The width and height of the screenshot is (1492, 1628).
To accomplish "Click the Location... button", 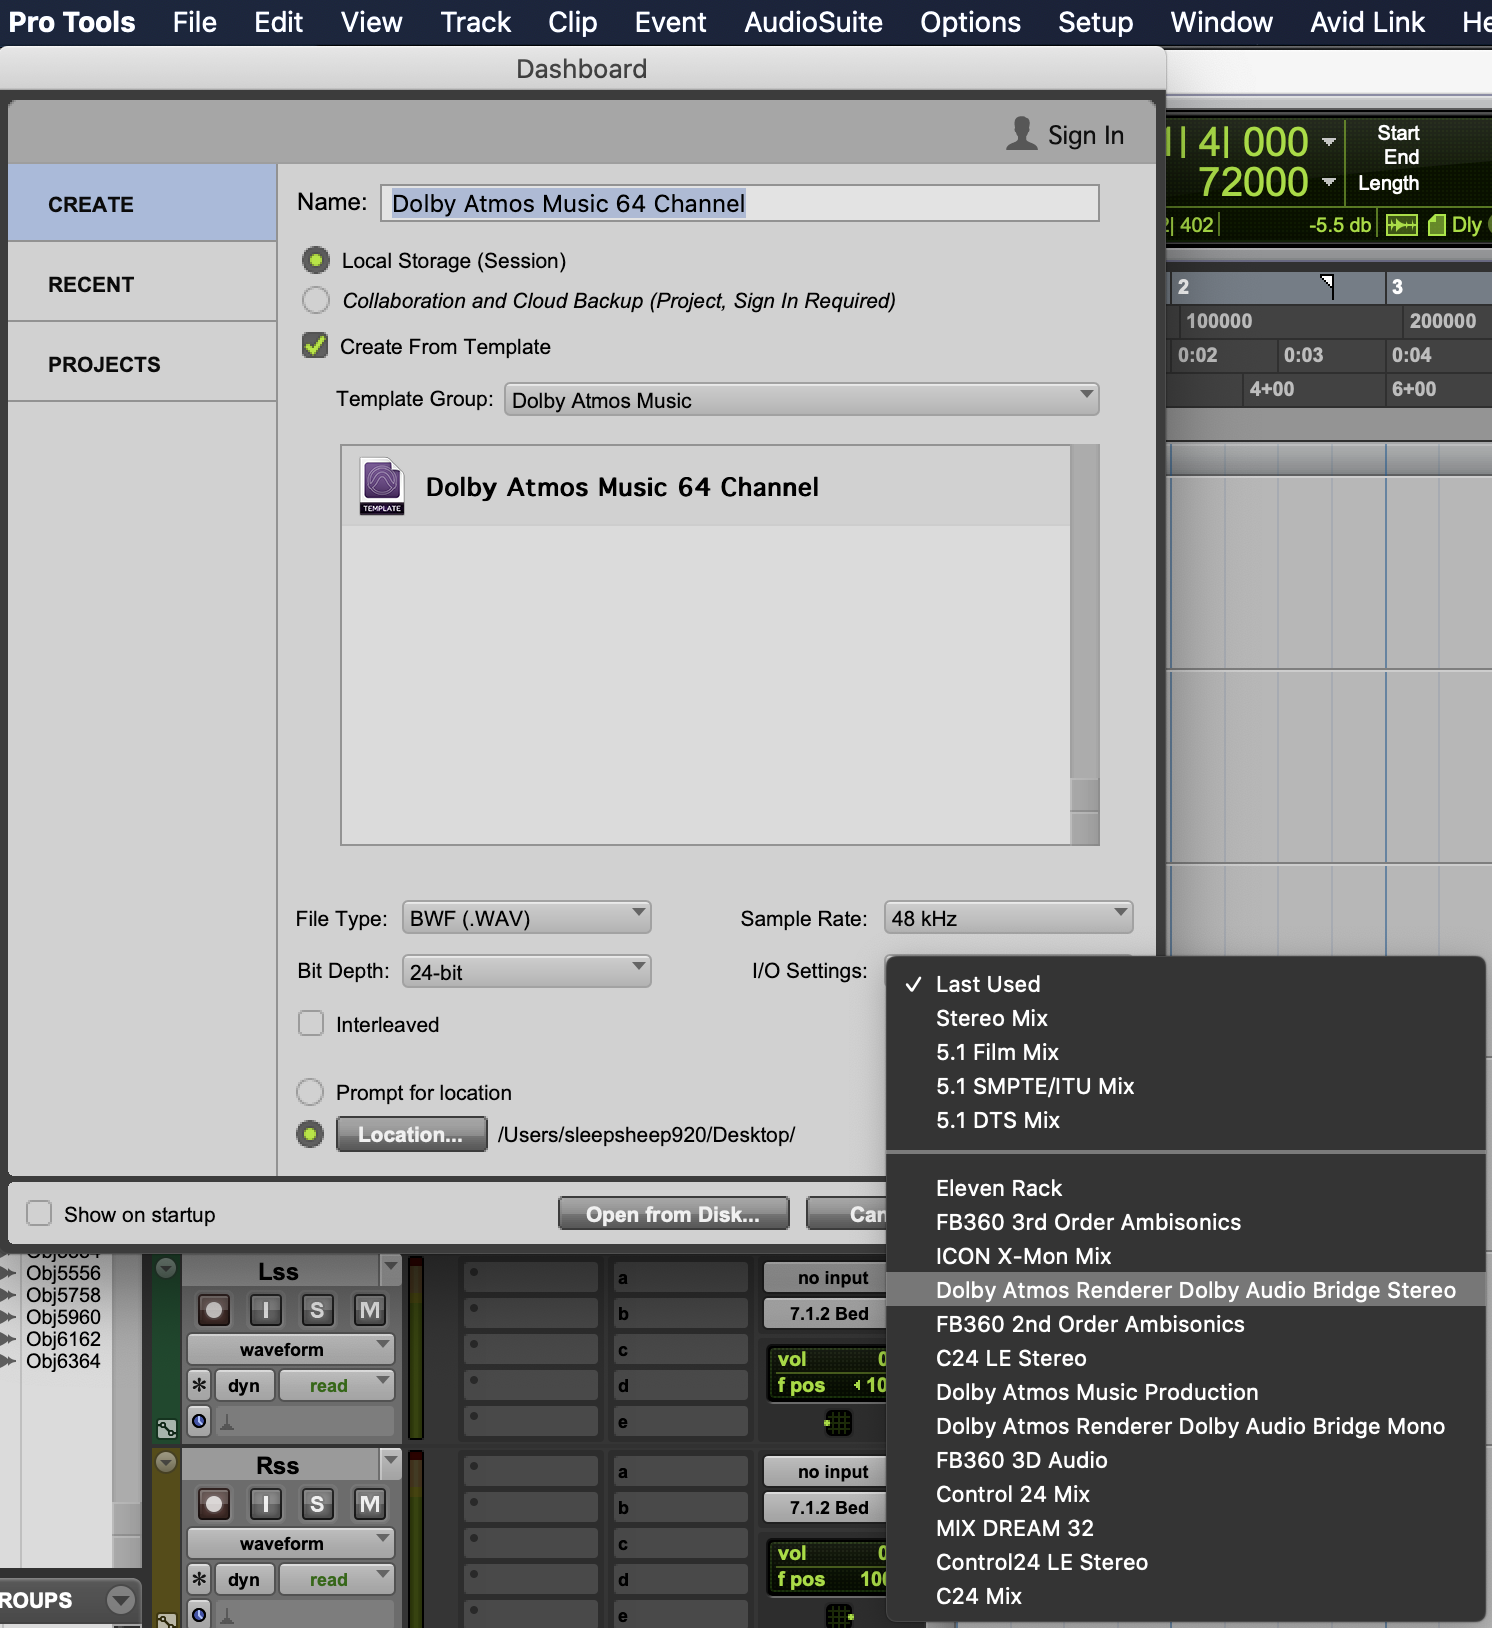I will (x=411, y=1134).
